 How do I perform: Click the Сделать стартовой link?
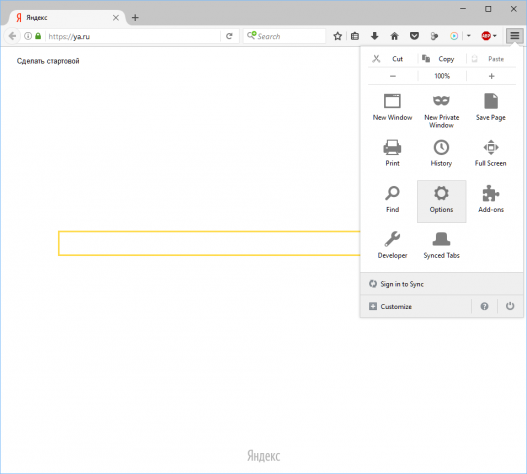[48, 61]
